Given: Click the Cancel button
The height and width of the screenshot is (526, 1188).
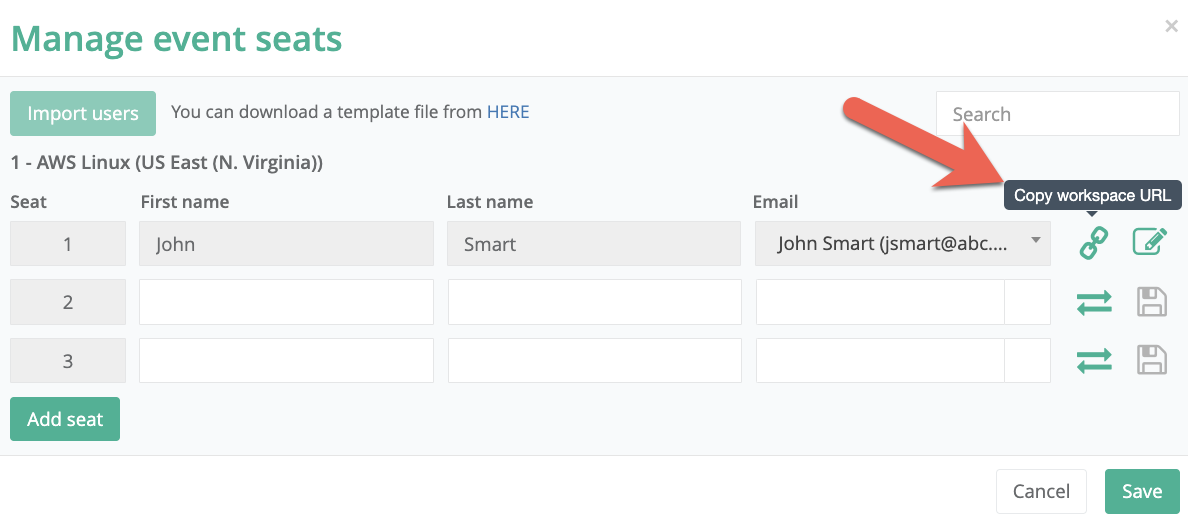Looking at the screenshot, I should tap(1041, 491).
